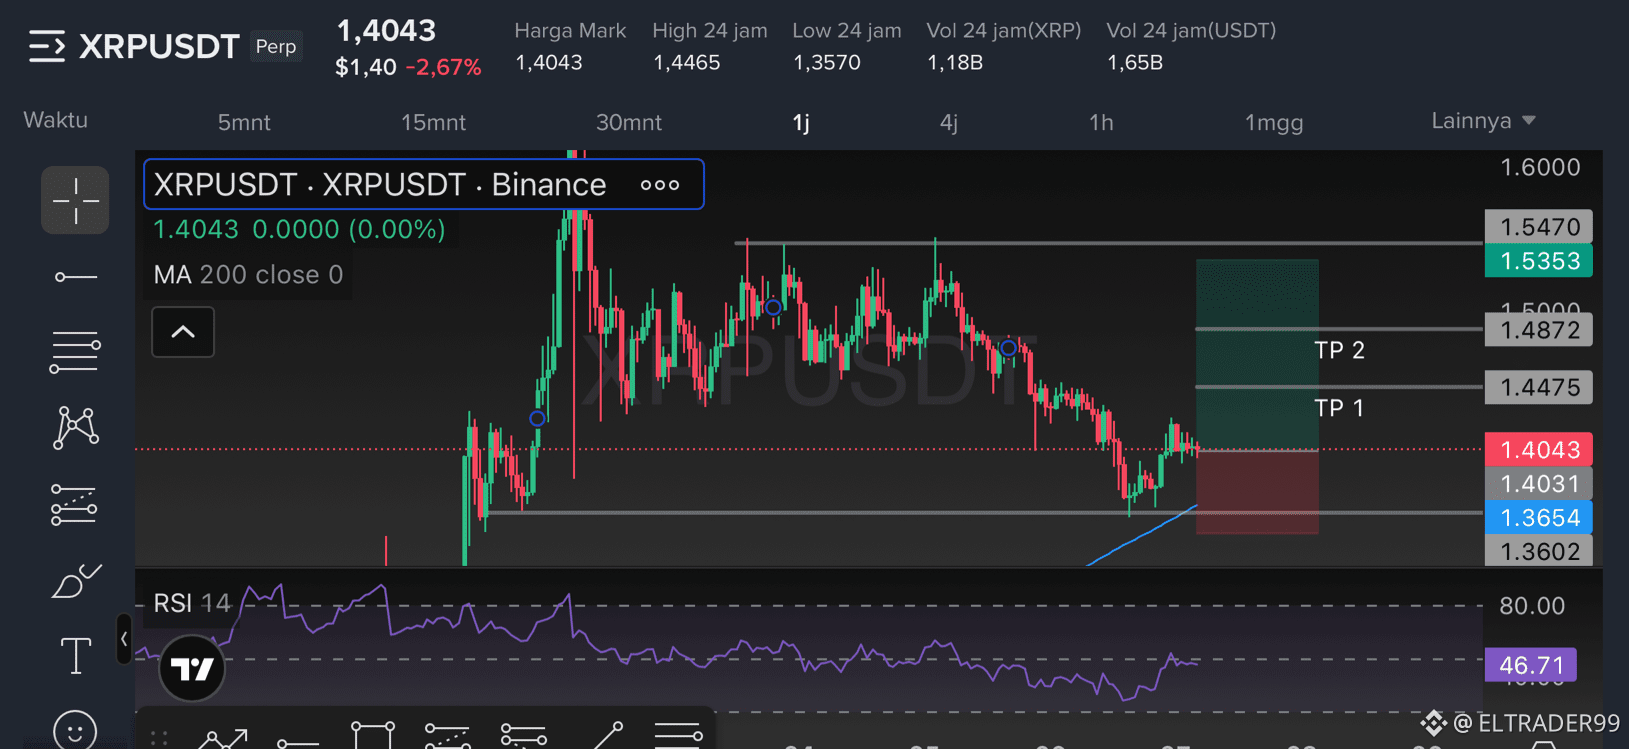Click the purple 46.71 RSI value
Viewport: 1629px width, 749px height.
[1531, 665]
